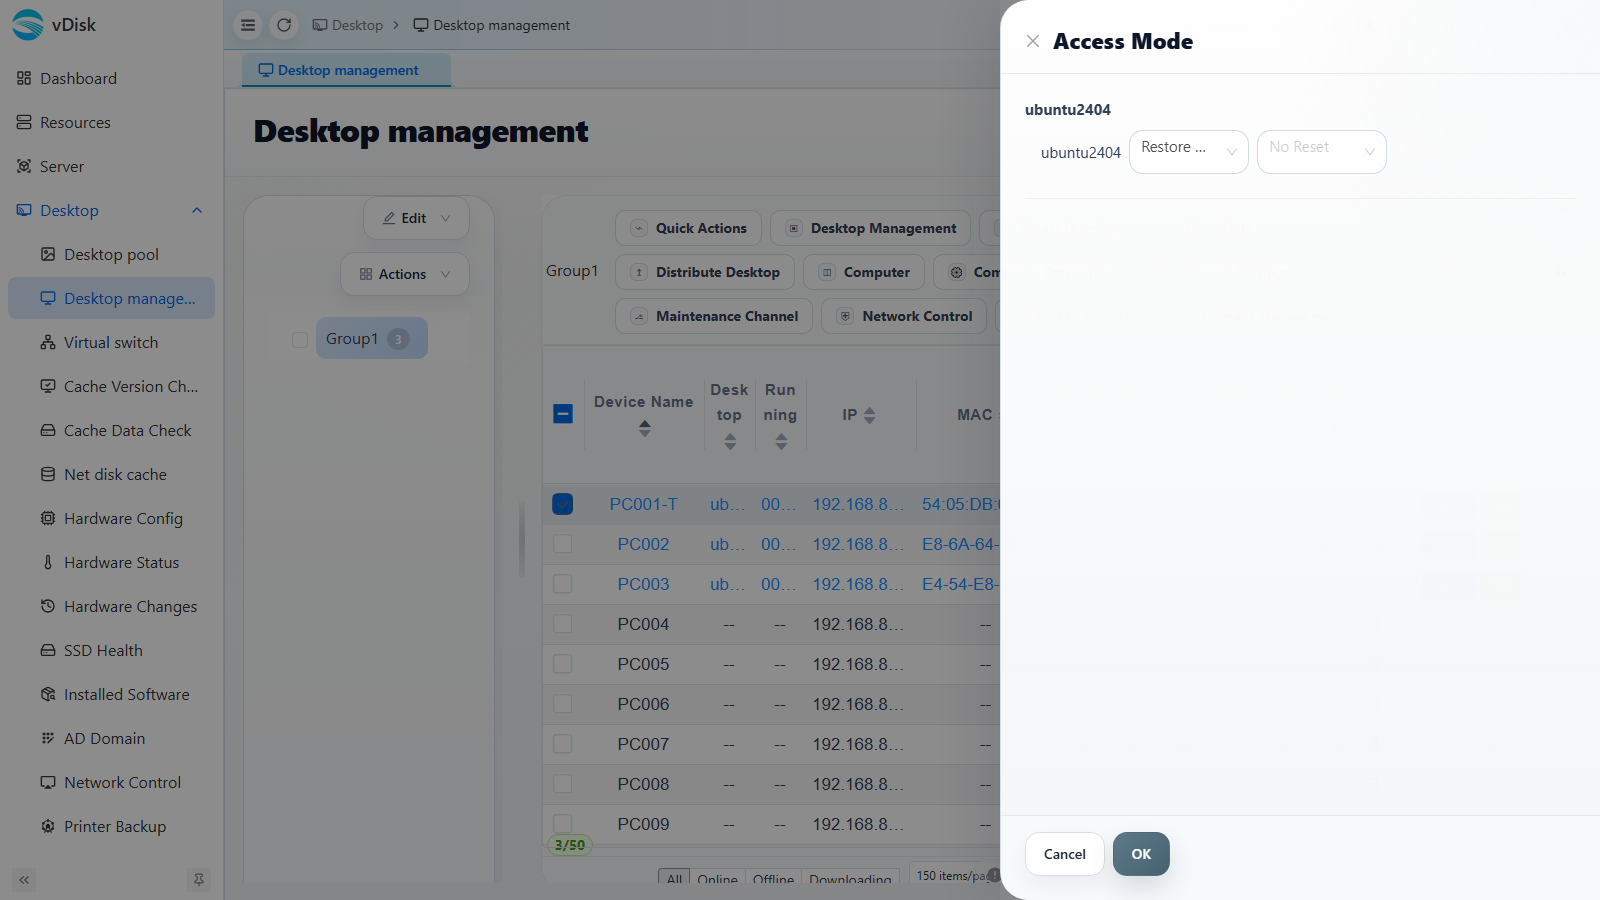Open the No Reset dropdown
The width and height of the screenshot is (1600, 900).
1322,152
